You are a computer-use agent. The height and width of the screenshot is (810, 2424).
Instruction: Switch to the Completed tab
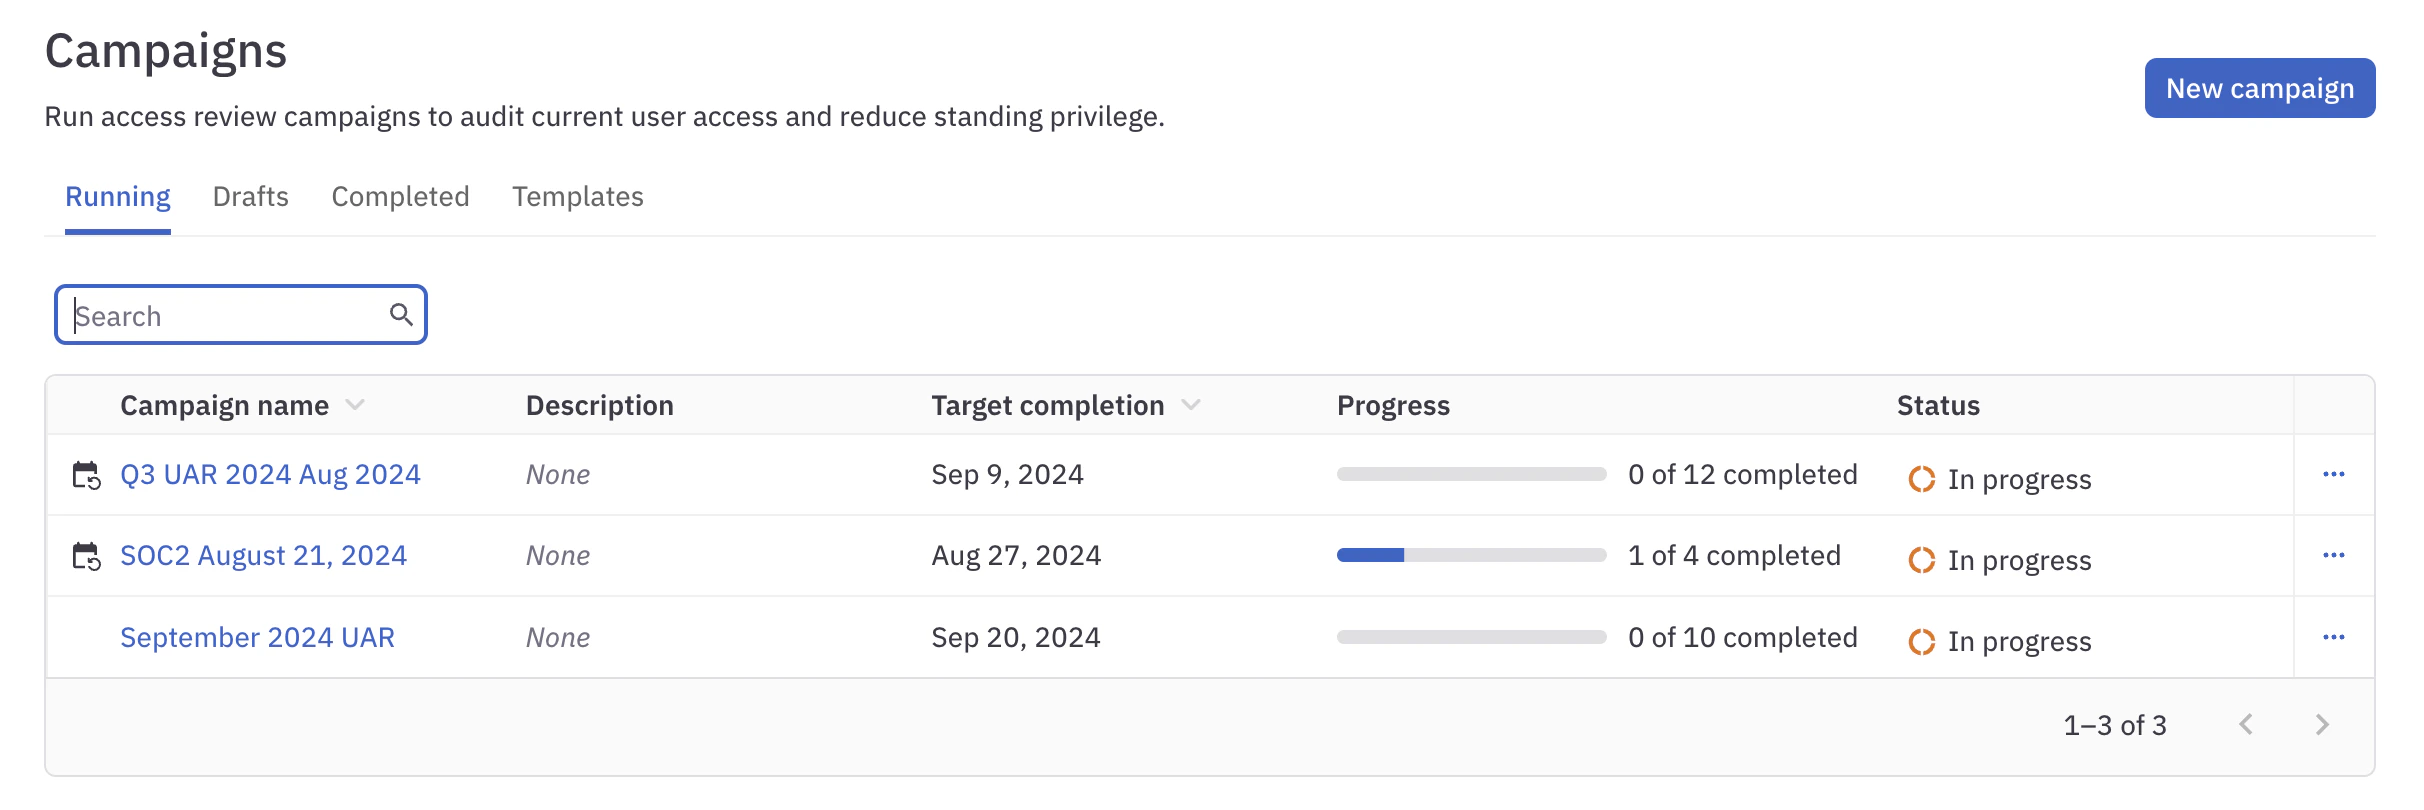(400, 196)
